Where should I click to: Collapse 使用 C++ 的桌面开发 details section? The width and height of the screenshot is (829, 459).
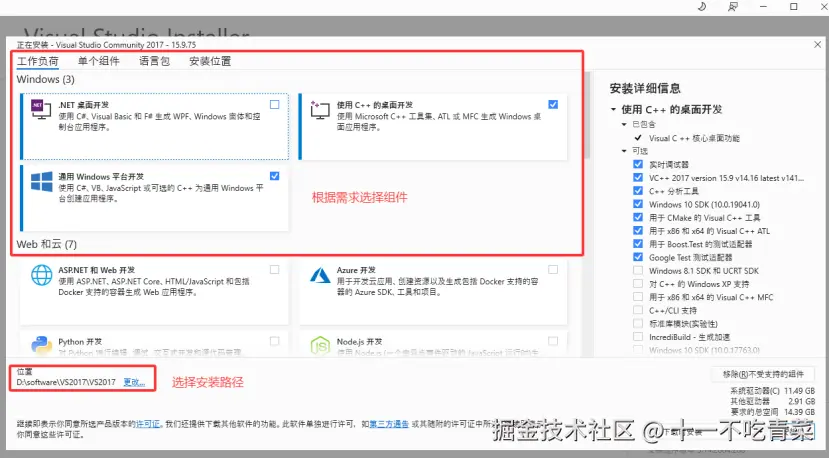coord(613,109)
